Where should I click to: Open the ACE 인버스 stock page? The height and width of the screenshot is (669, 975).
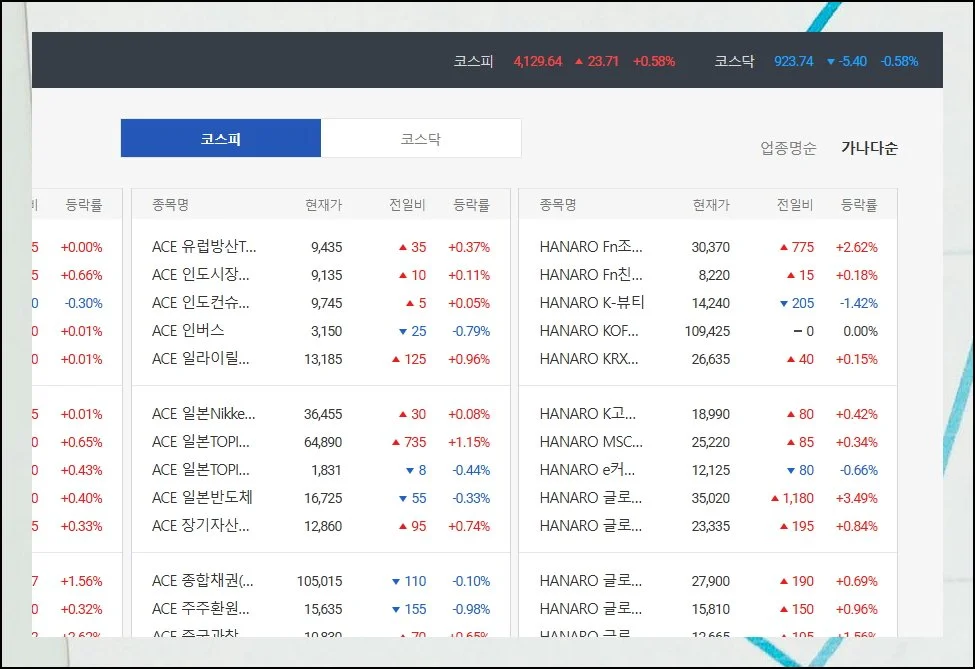tap(188, 331)
